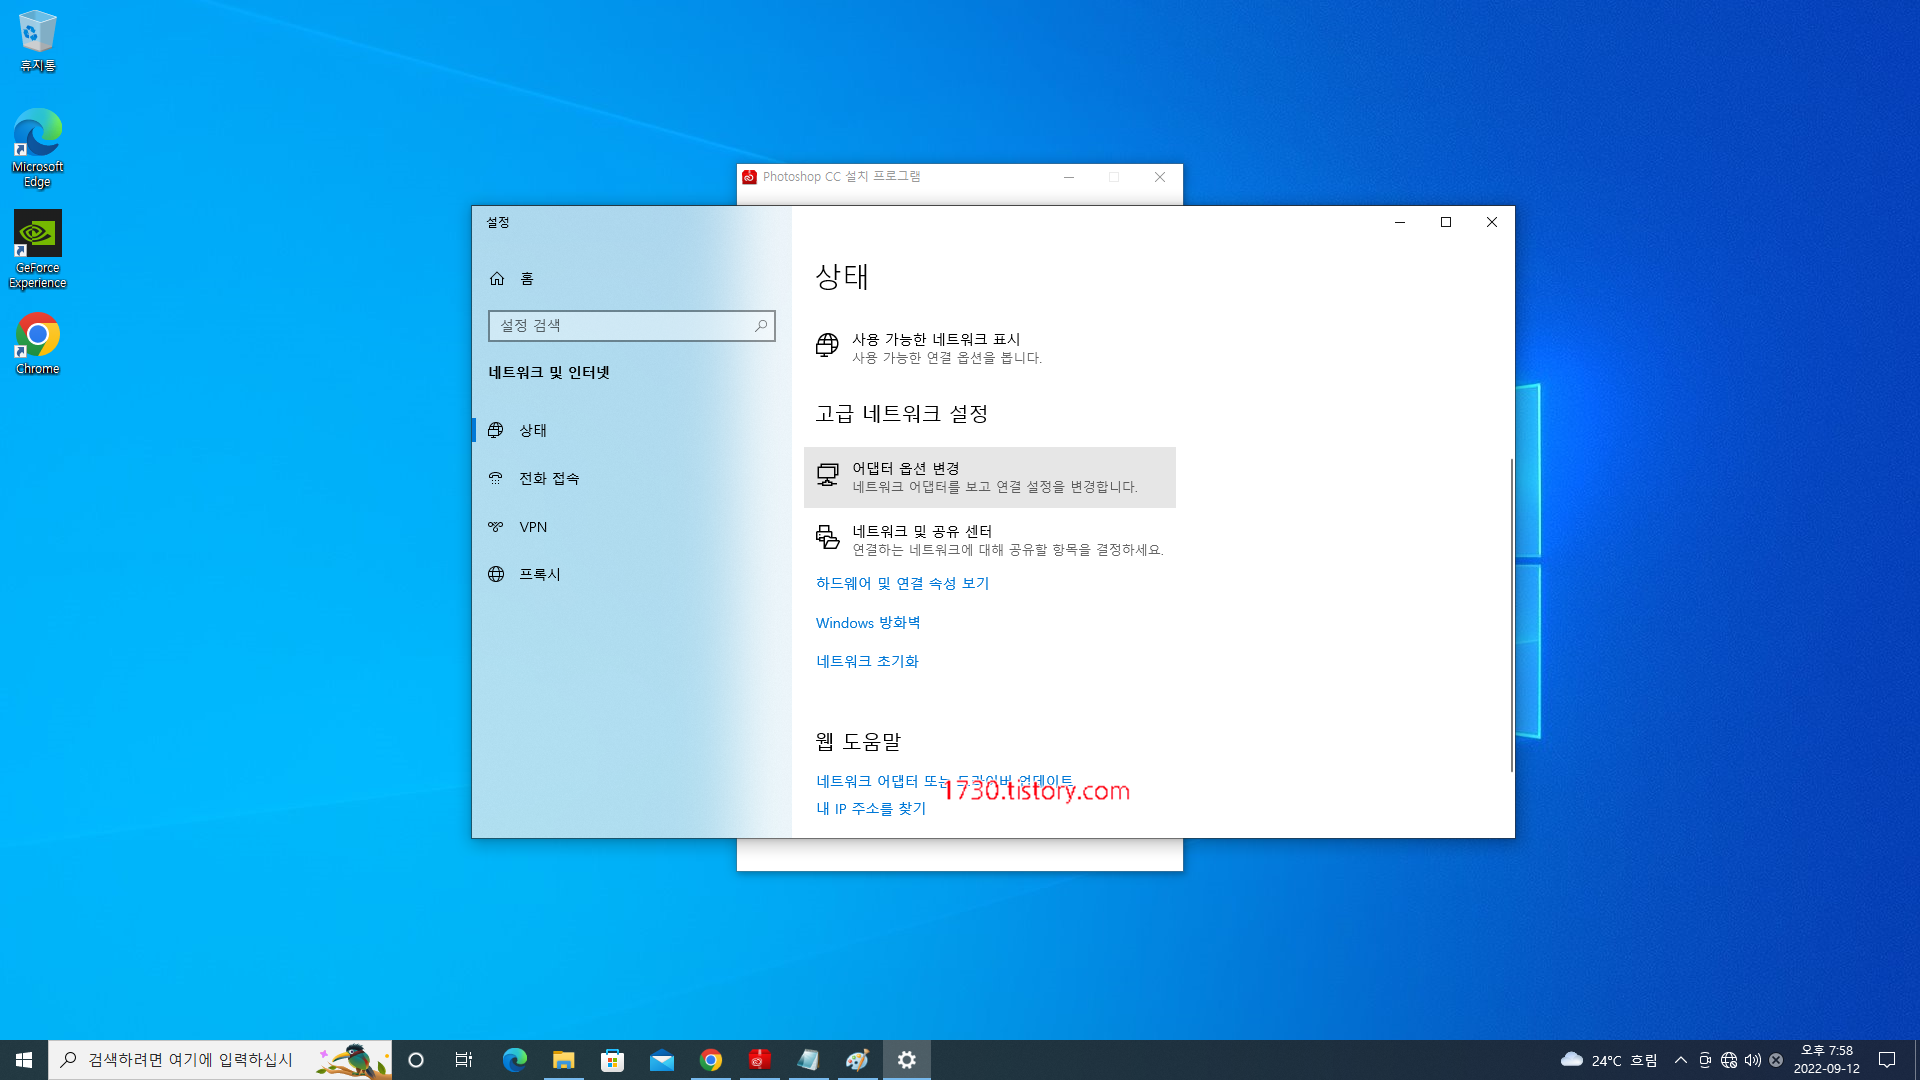
Task: Open GeForce Experience desktop shortcut
Action: click(37, 248)
